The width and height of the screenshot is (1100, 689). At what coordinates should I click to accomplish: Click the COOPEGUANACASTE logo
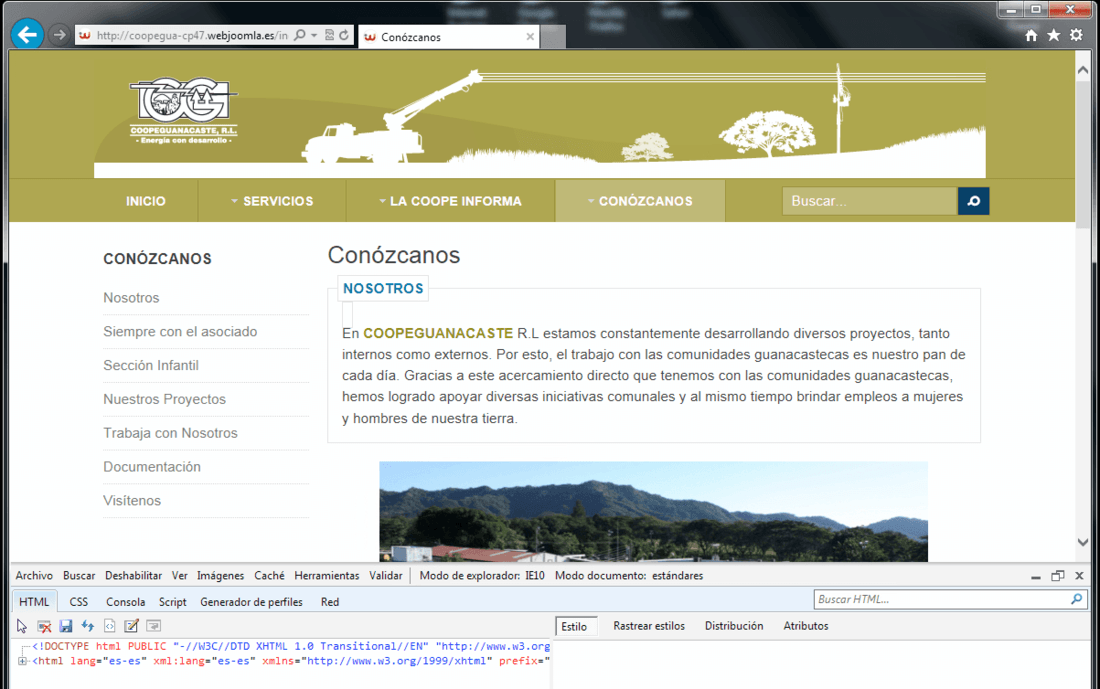184,111
